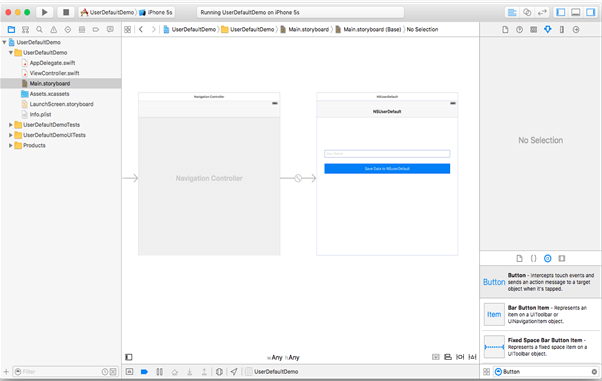The width and height of the screenshot is (602, 381).
Task: Switch to Assistant editor
Action: (x=527, y=12)
